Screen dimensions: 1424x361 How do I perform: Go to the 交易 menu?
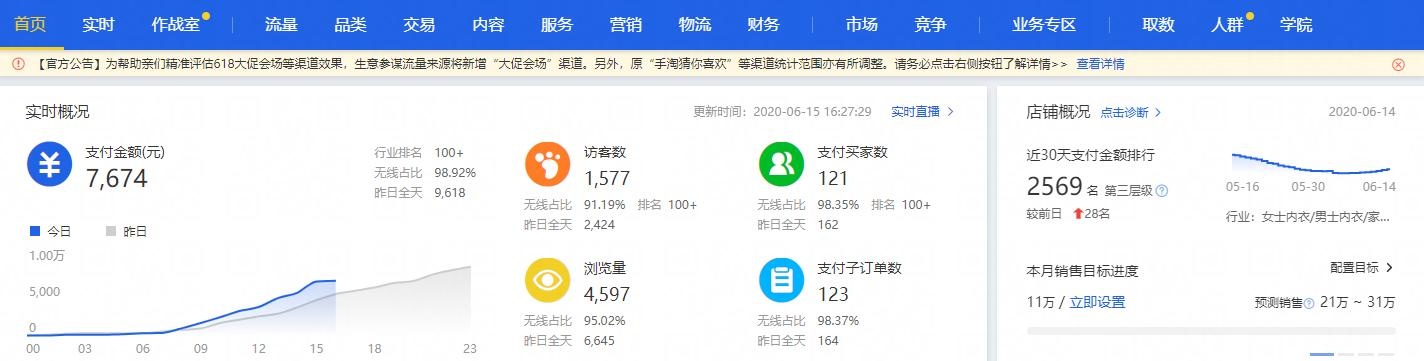[419, 25]
